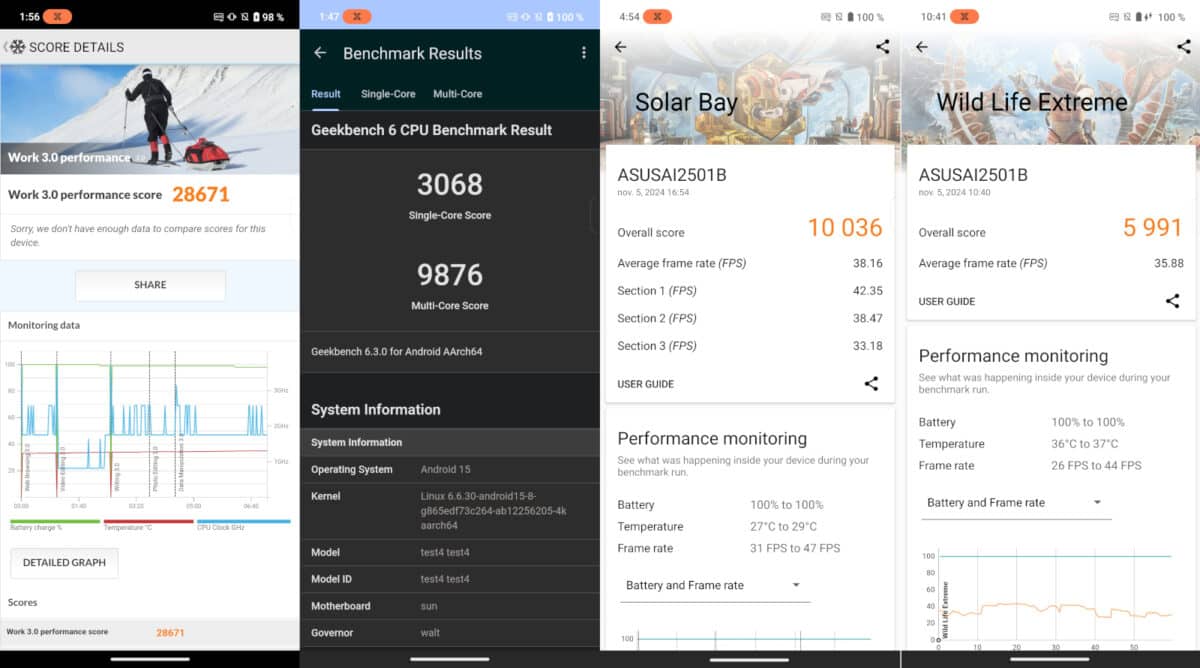Viewport: 1200px width, 668px height.
Task: Tap the ASUSAI2501B name in the Solar Bay card
Action: coord(672,175)
